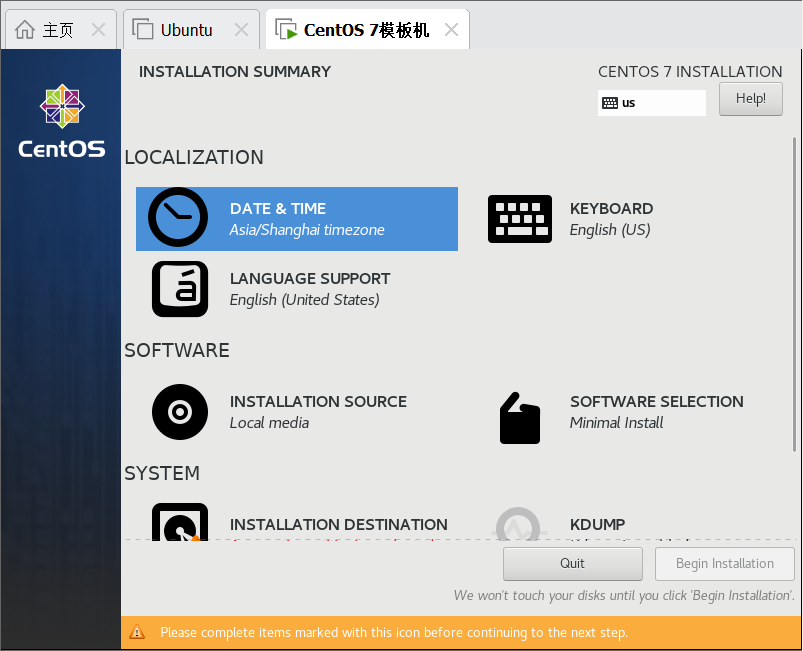Open SOFTWARE SELECTION label
The height and width of the screenshot is (651, 803).
[x=657, y=402]
